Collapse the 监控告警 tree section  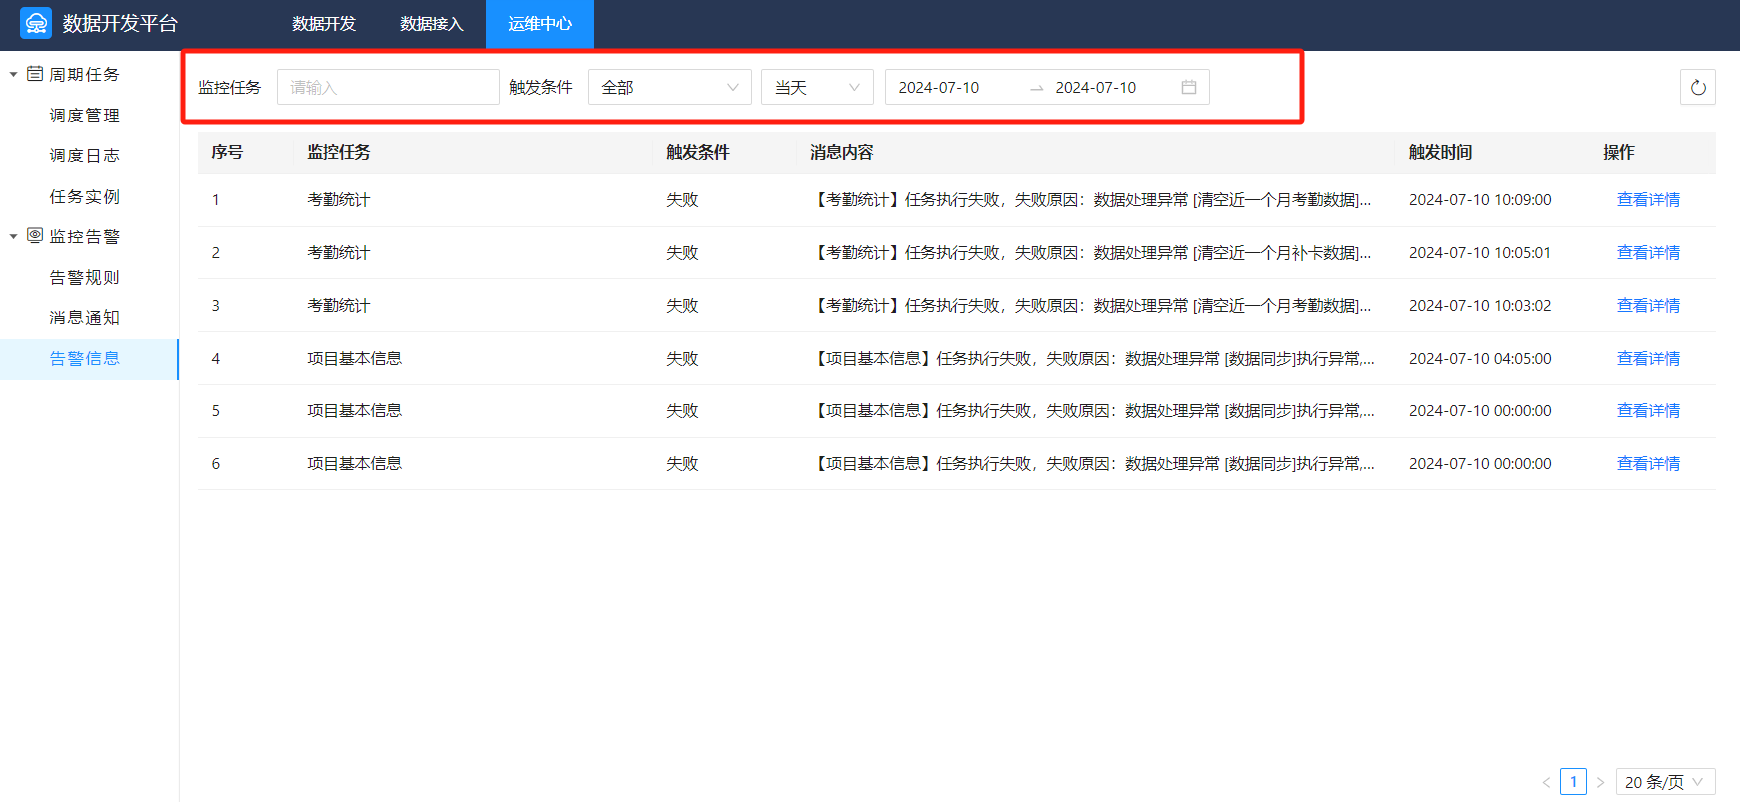[13, 237]
